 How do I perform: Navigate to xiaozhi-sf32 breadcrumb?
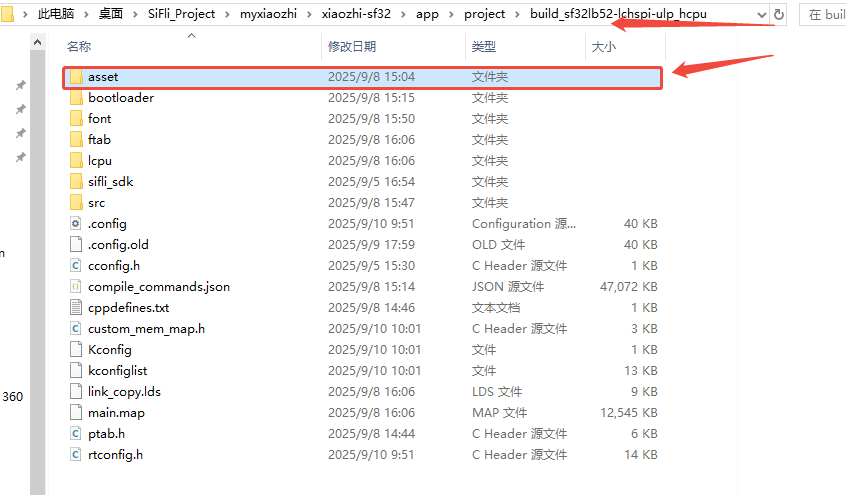356,14
